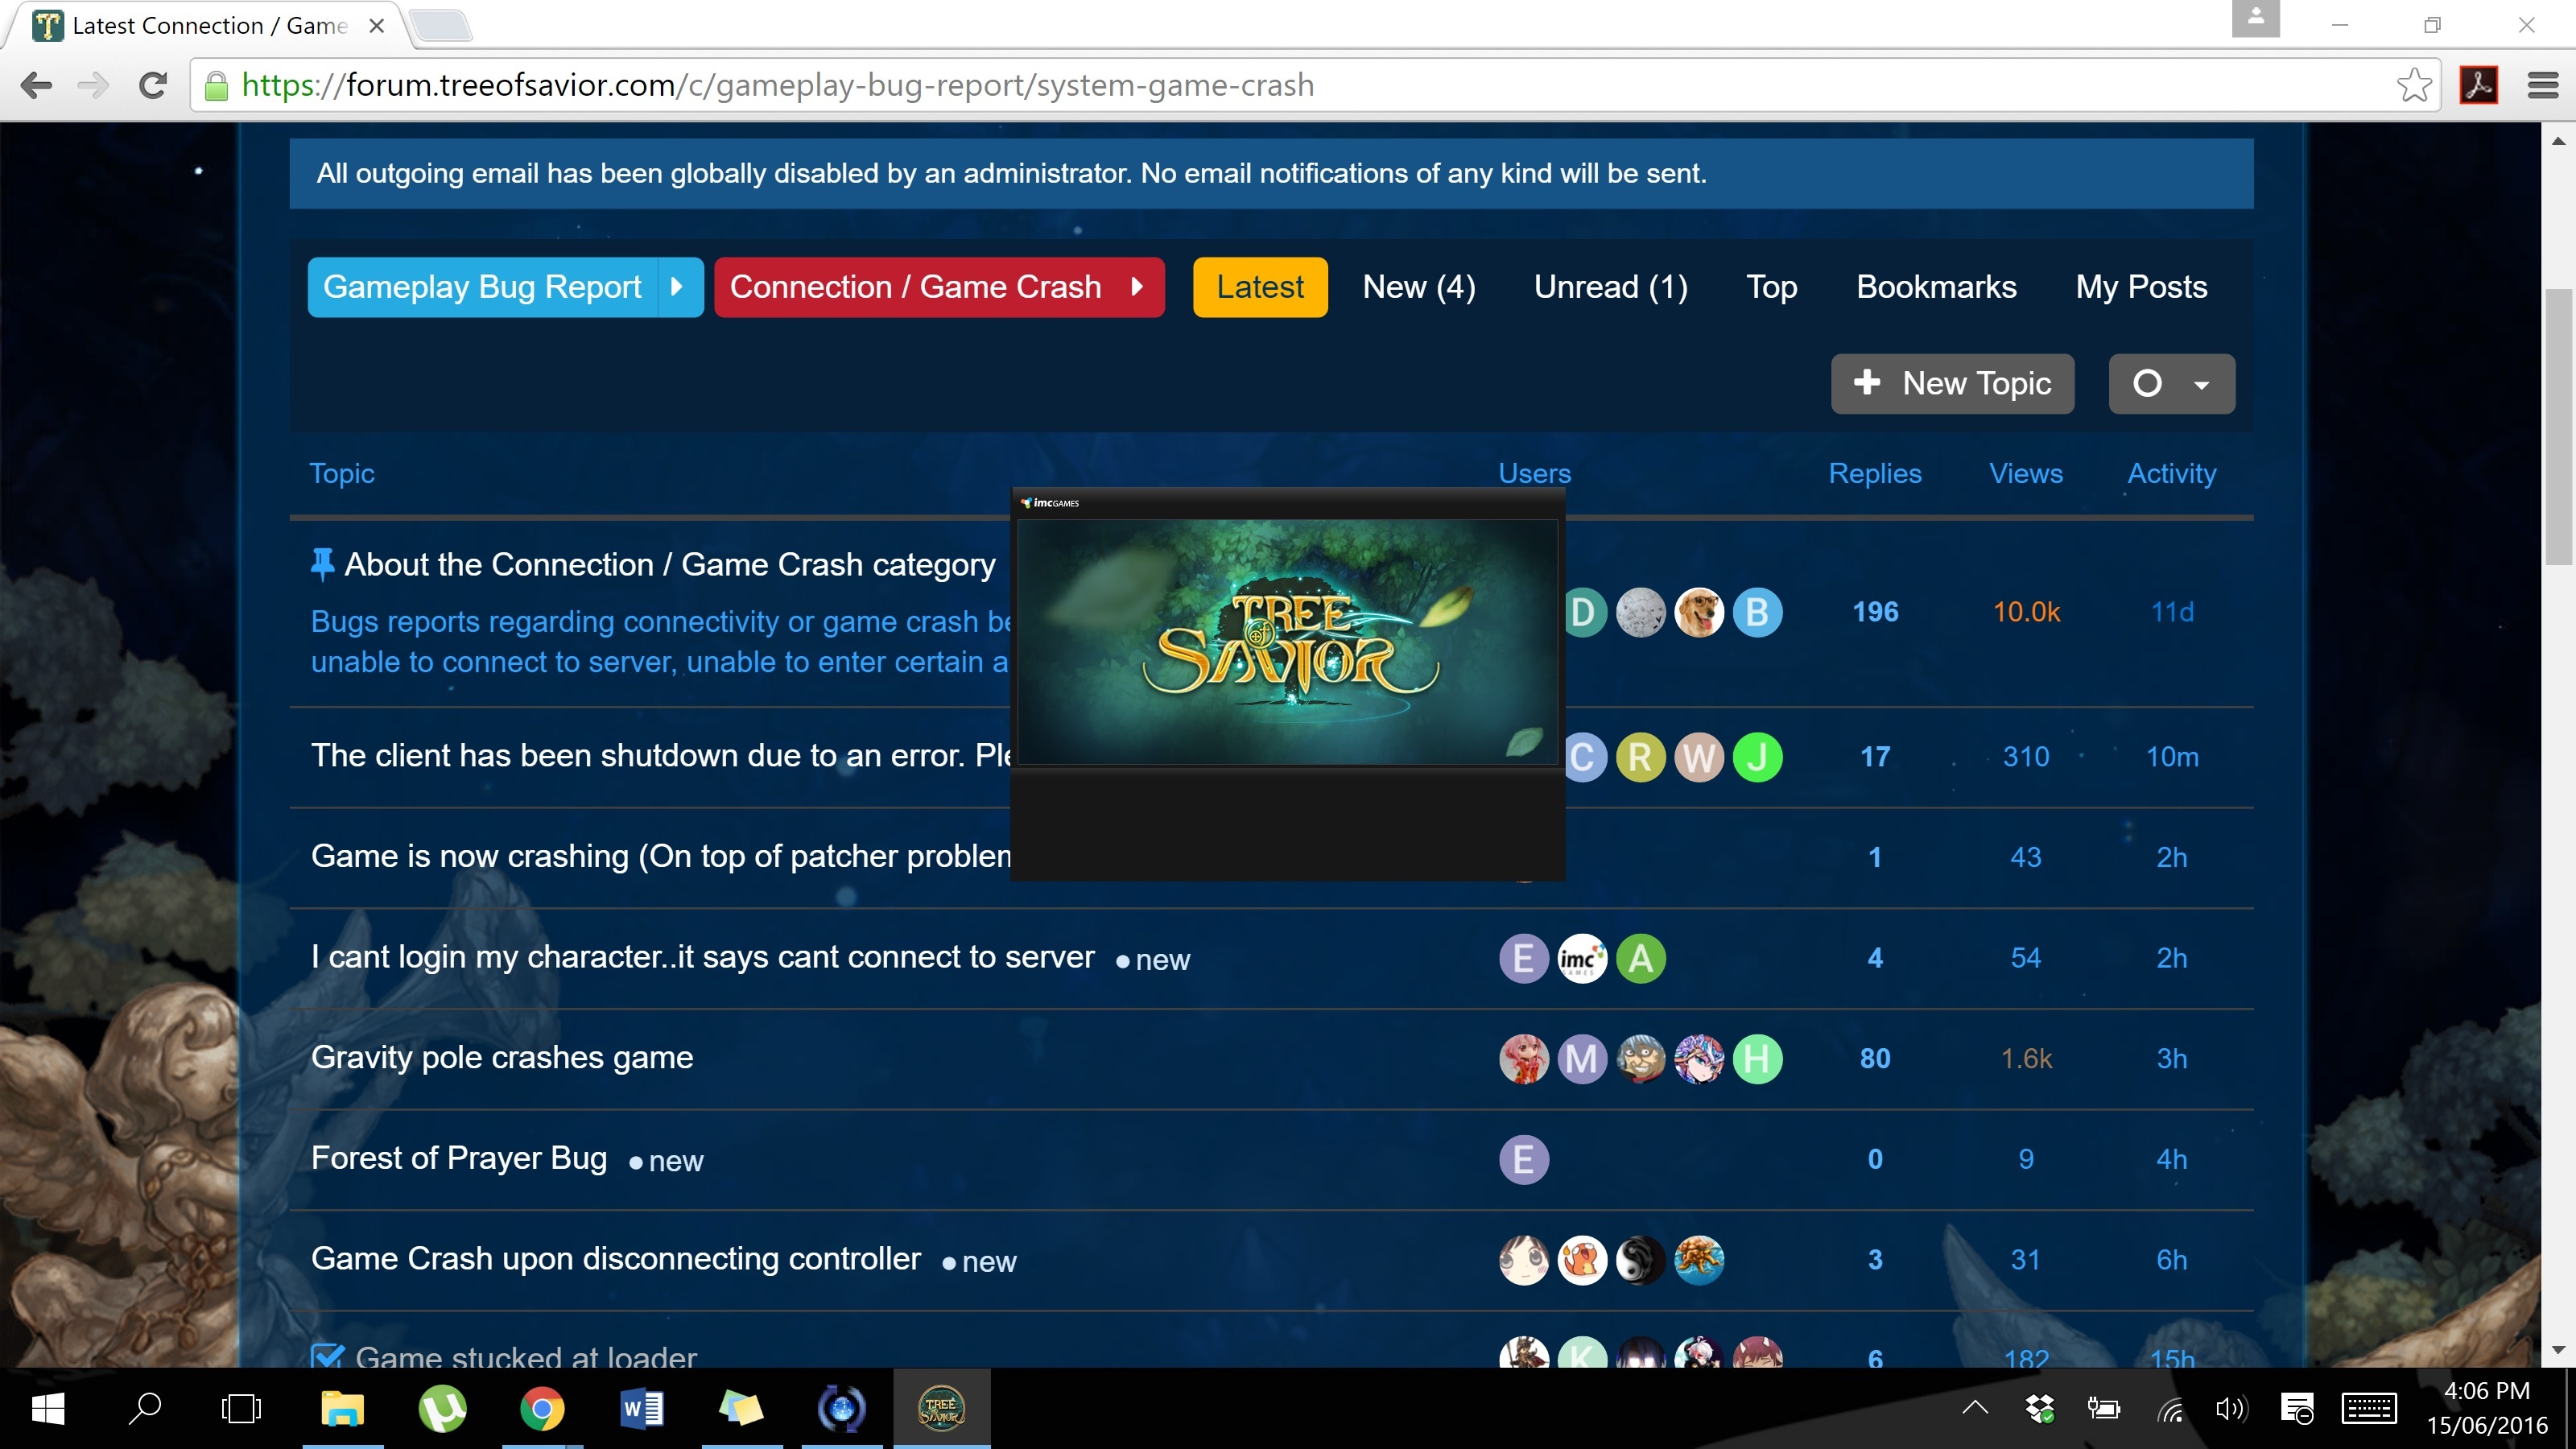
Task: Open the notification level circle dropdown
Action: click(x=2170, y=384)
